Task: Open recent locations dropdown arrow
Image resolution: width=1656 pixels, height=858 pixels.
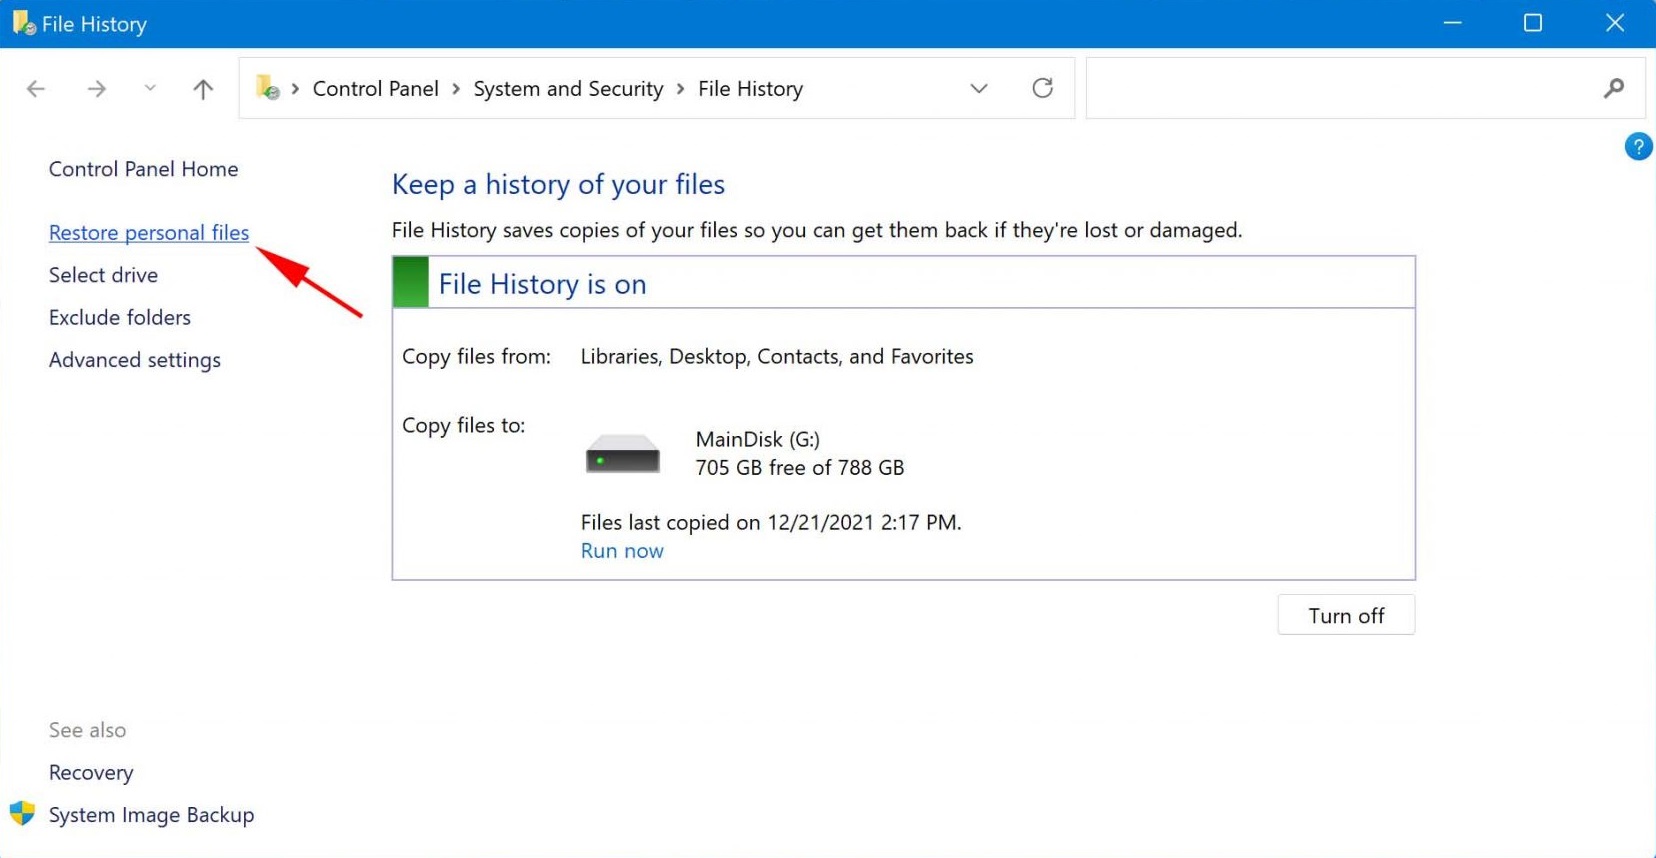Action: pyautogui.click(x=150, y=89)
